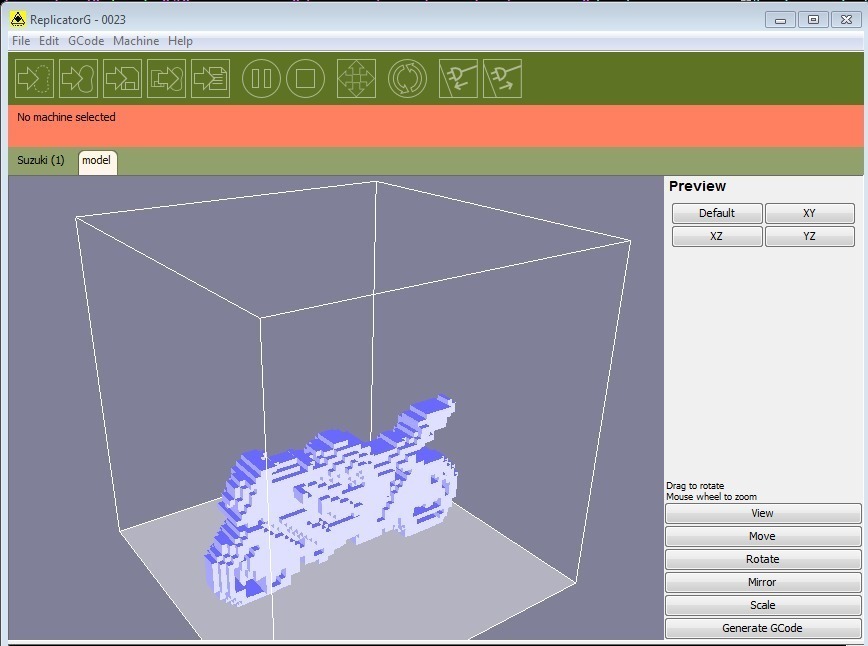
Task: Click the Build to machine icon
Action: pyautogui.click(x=79, y=79)
